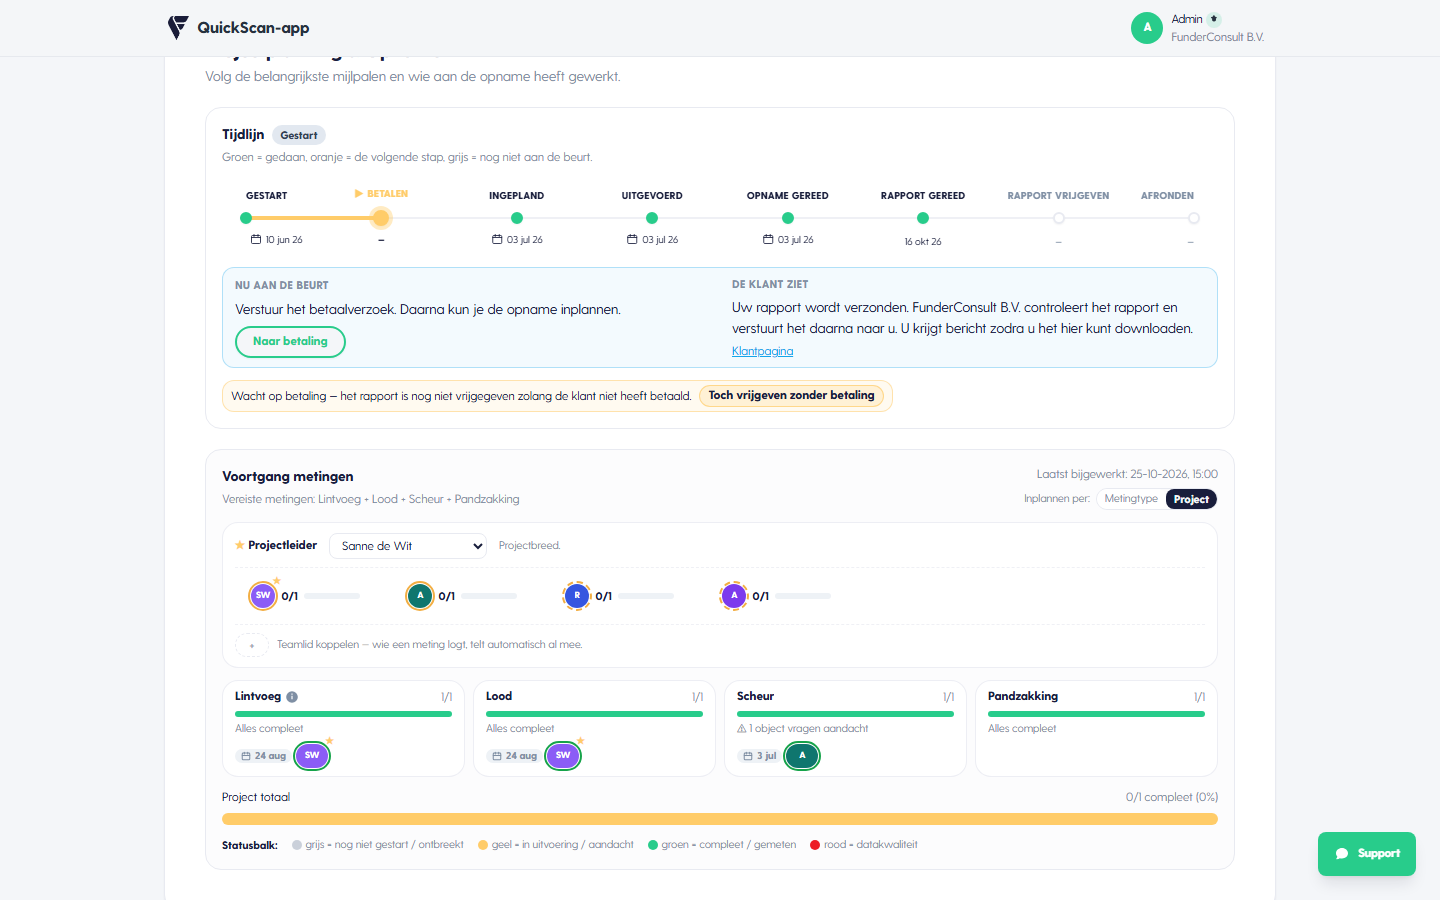Viewport: 1440px width, 900px height.
Task: Click the Ingepland timeline milestone dot
Action: (517, 218)
